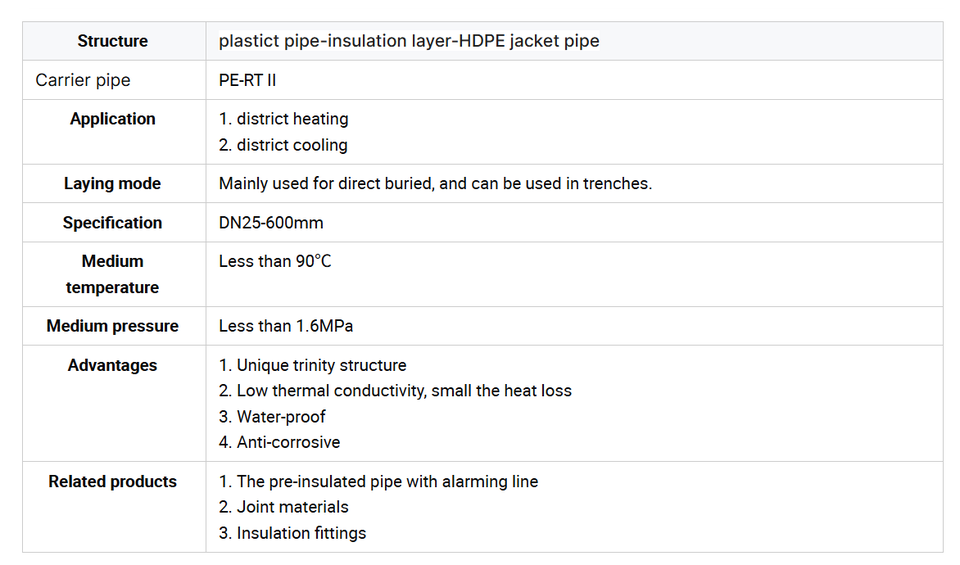Click the Medium pressure heading
Viewport: 960px width, 565px height.
113,326
